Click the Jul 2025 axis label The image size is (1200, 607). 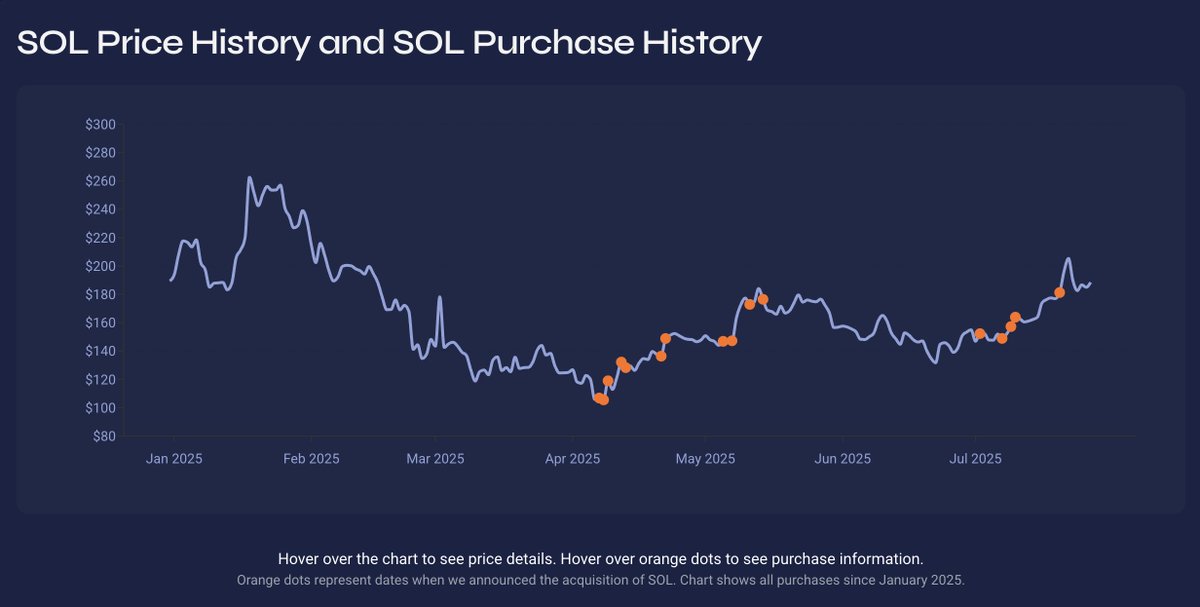click(x=975, y=459)
